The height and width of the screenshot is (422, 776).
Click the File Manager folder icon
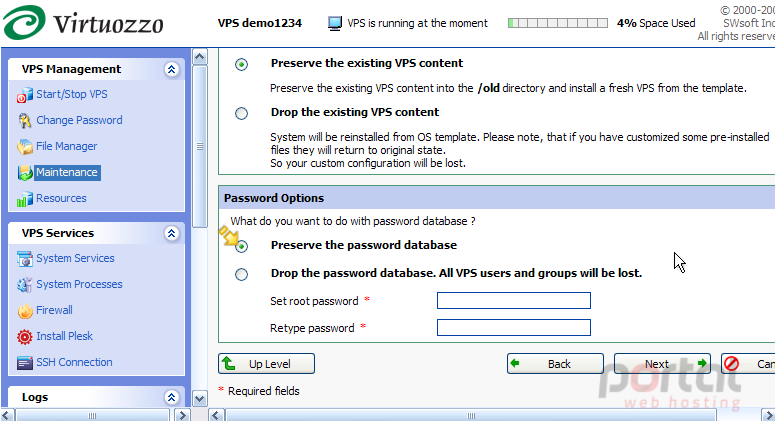click(x=24, y=146)
